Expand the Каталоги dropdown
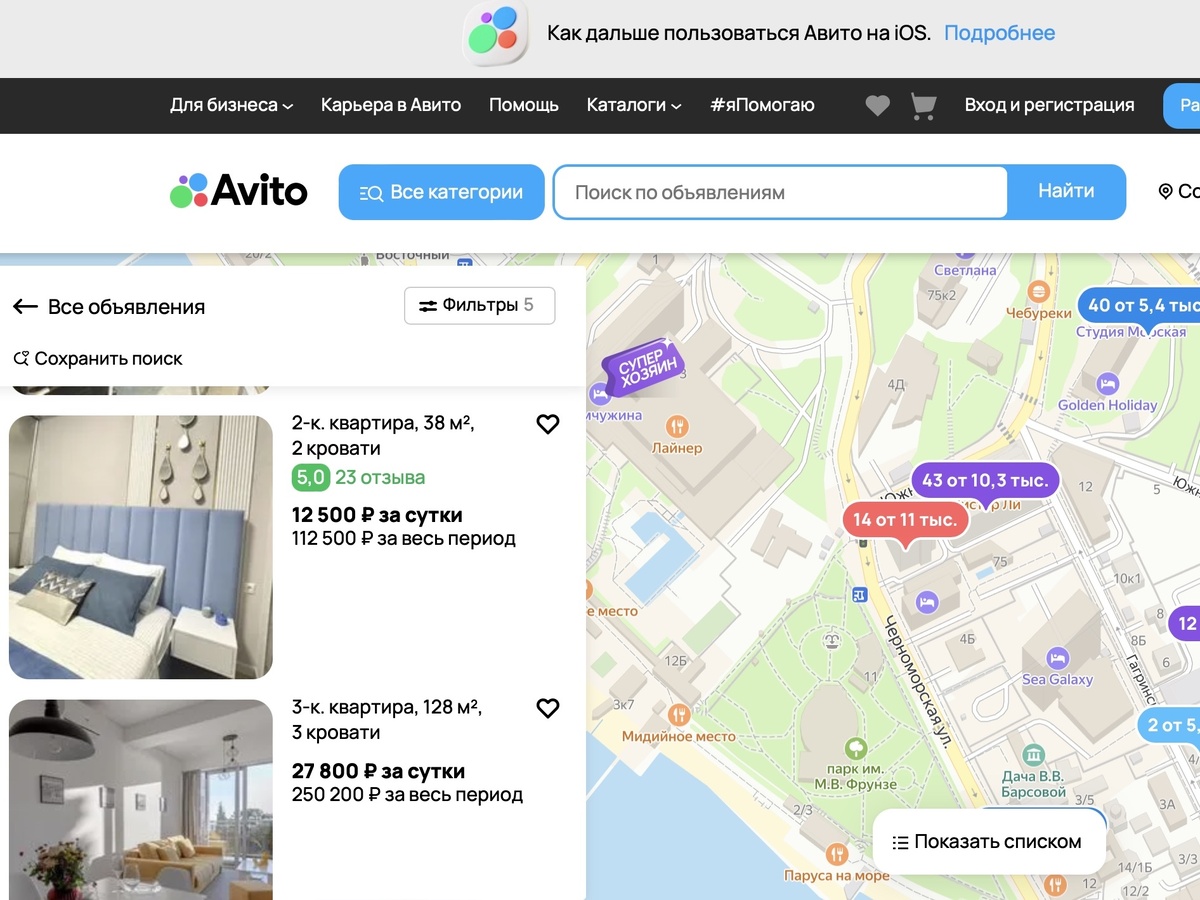Screen dimensions: 1200x900 point(634,105)
